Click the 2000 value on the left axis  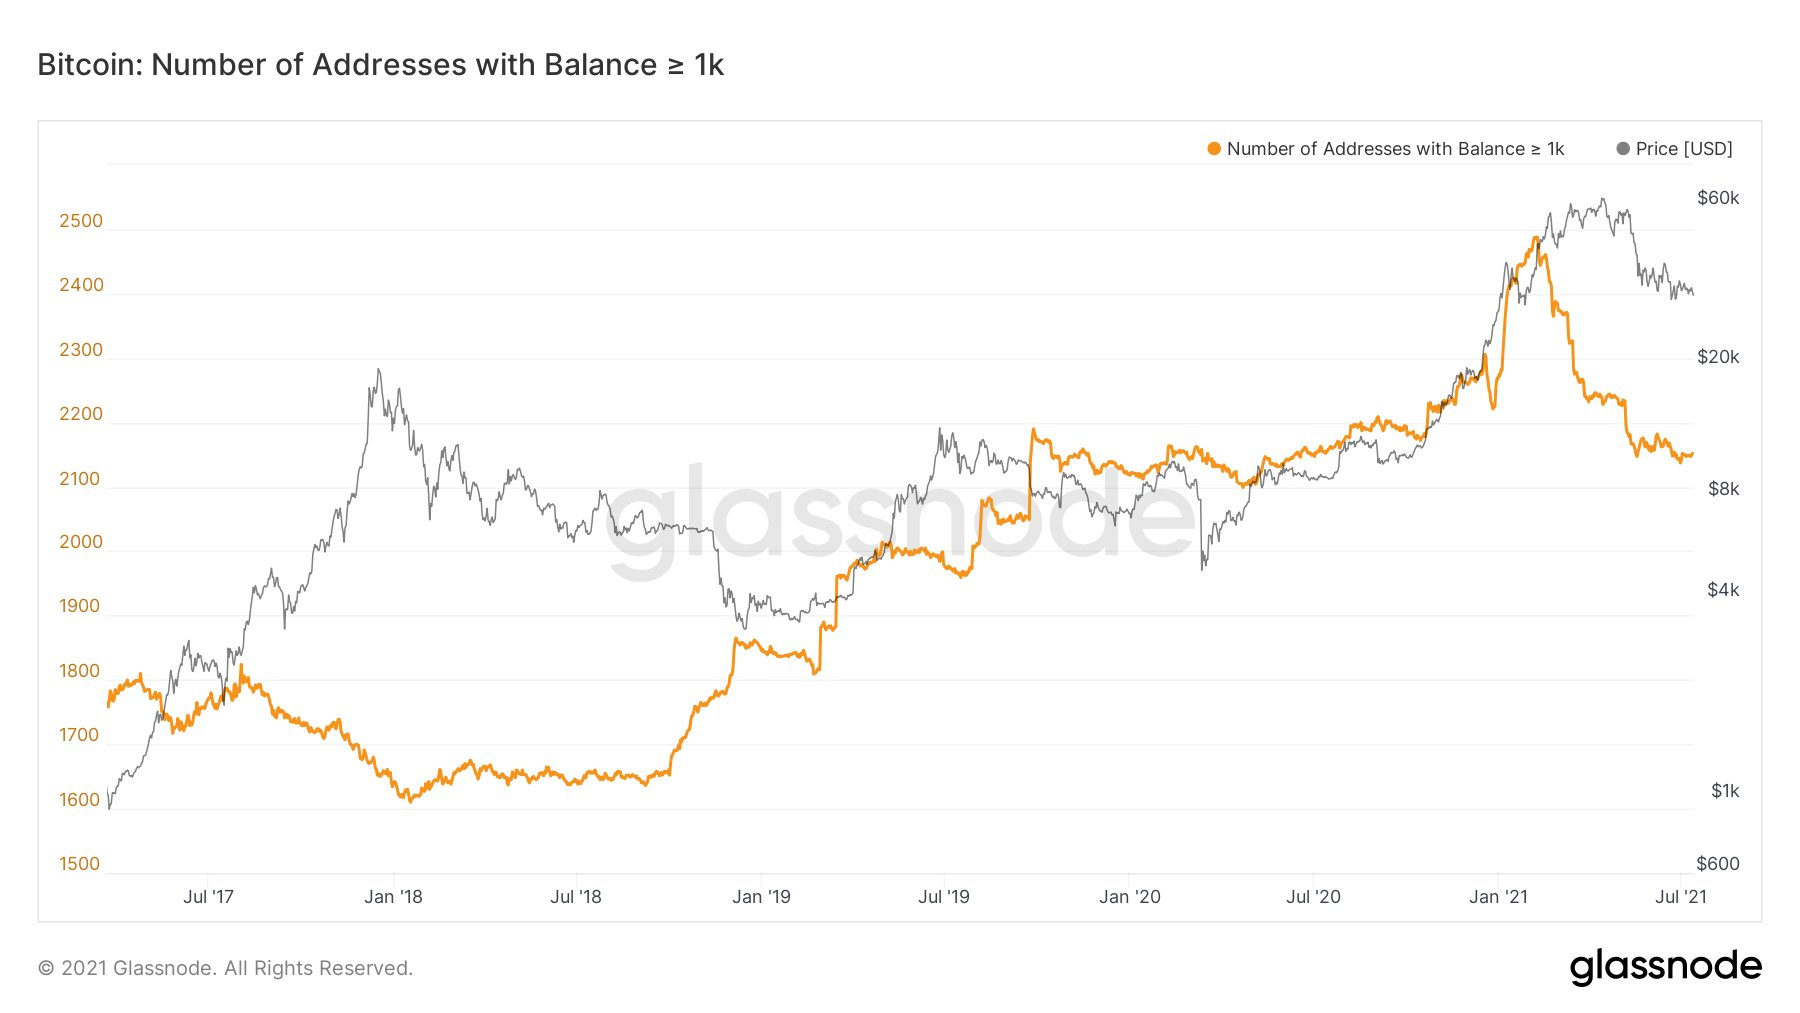(x=81, y=542)
